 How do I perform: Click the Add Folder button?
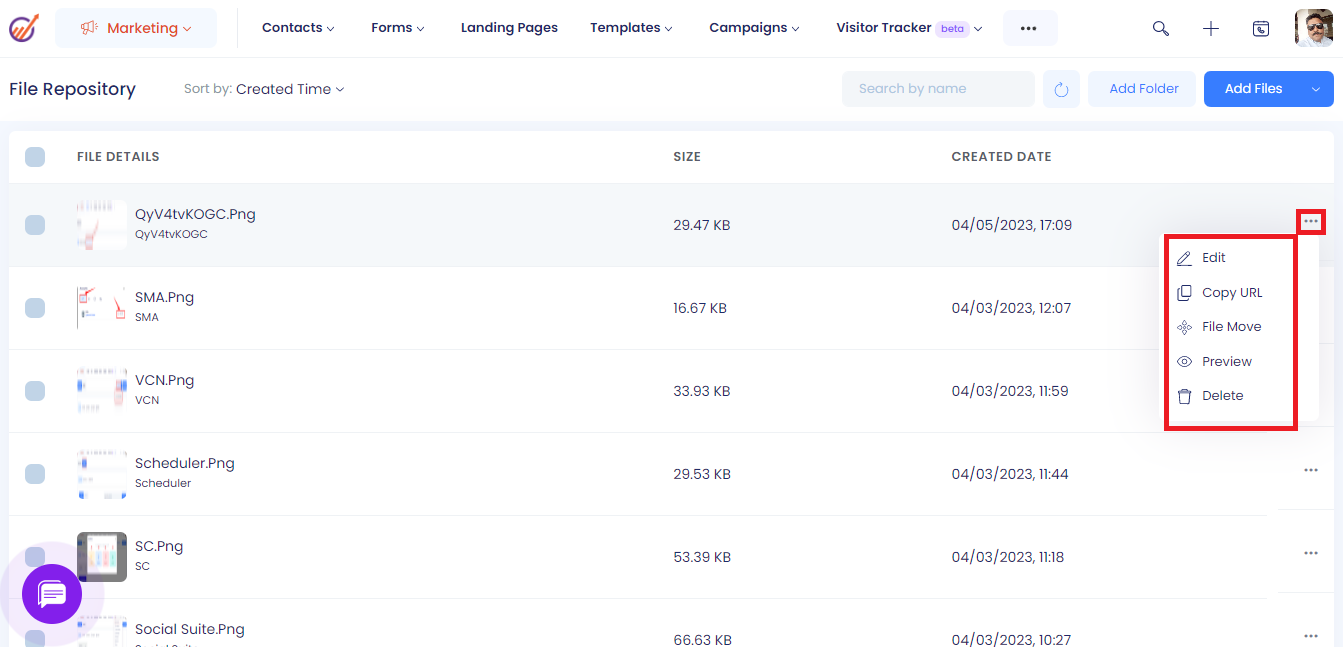(x=1141, y=88)
